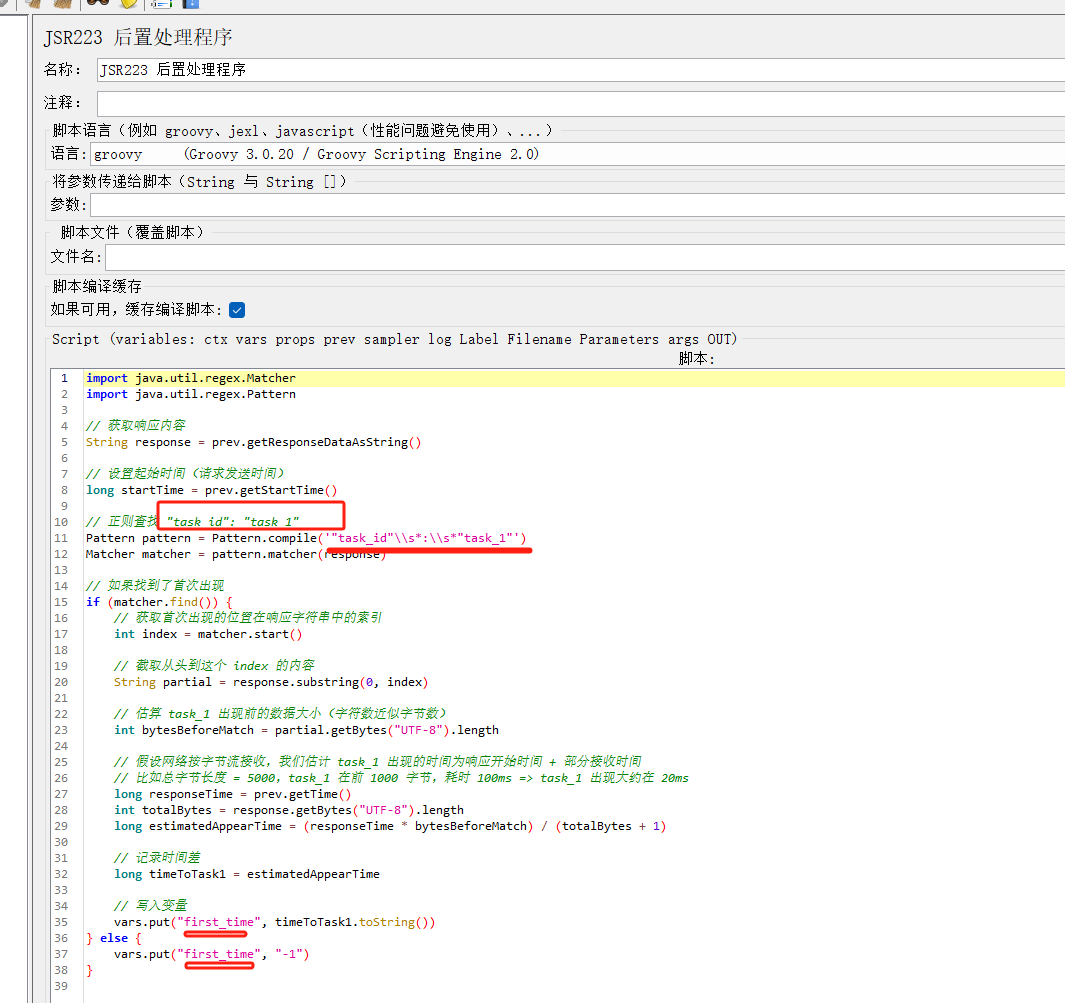Image resolution: width=1065 pixels, height=1003 pixels.
Task: Click the 参数 parameters input field
Action: (577, 205)
